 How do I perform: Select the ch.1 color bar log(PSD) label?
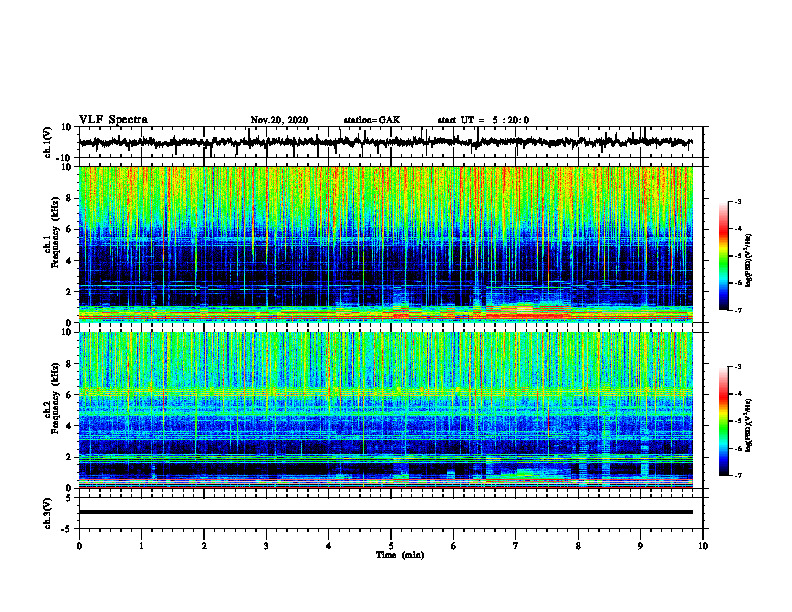pyautogui.click(x=748, y=260)
